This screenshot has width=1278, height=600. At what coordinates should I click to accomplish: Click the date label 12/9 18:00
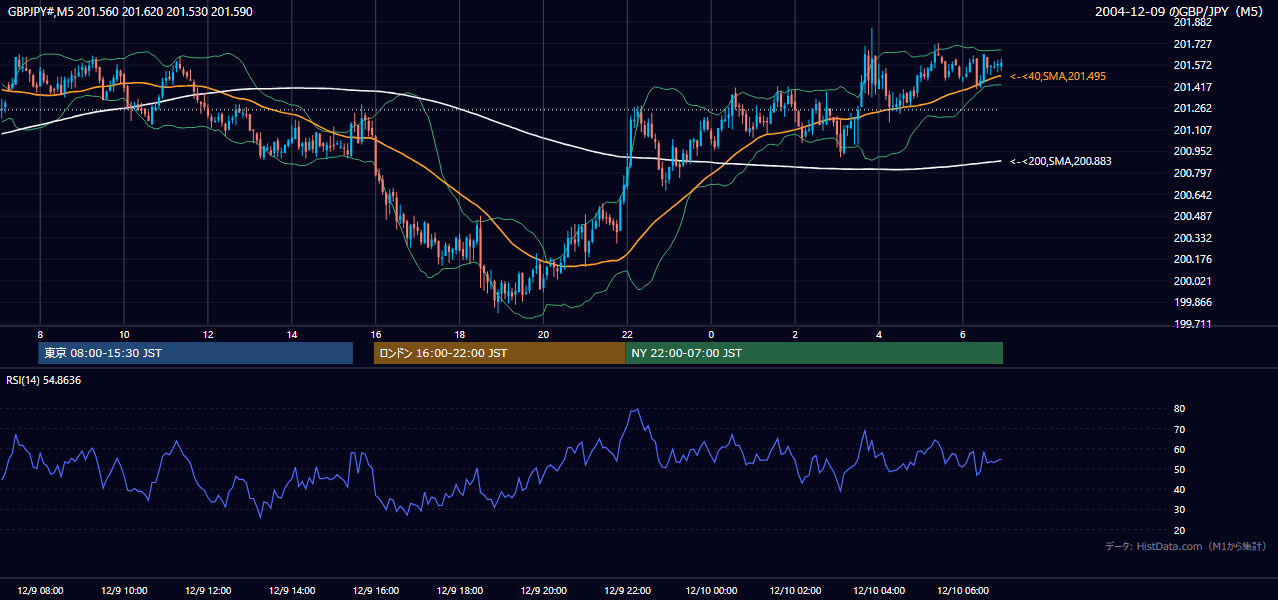pyautogui.click(x=459, y=590)
